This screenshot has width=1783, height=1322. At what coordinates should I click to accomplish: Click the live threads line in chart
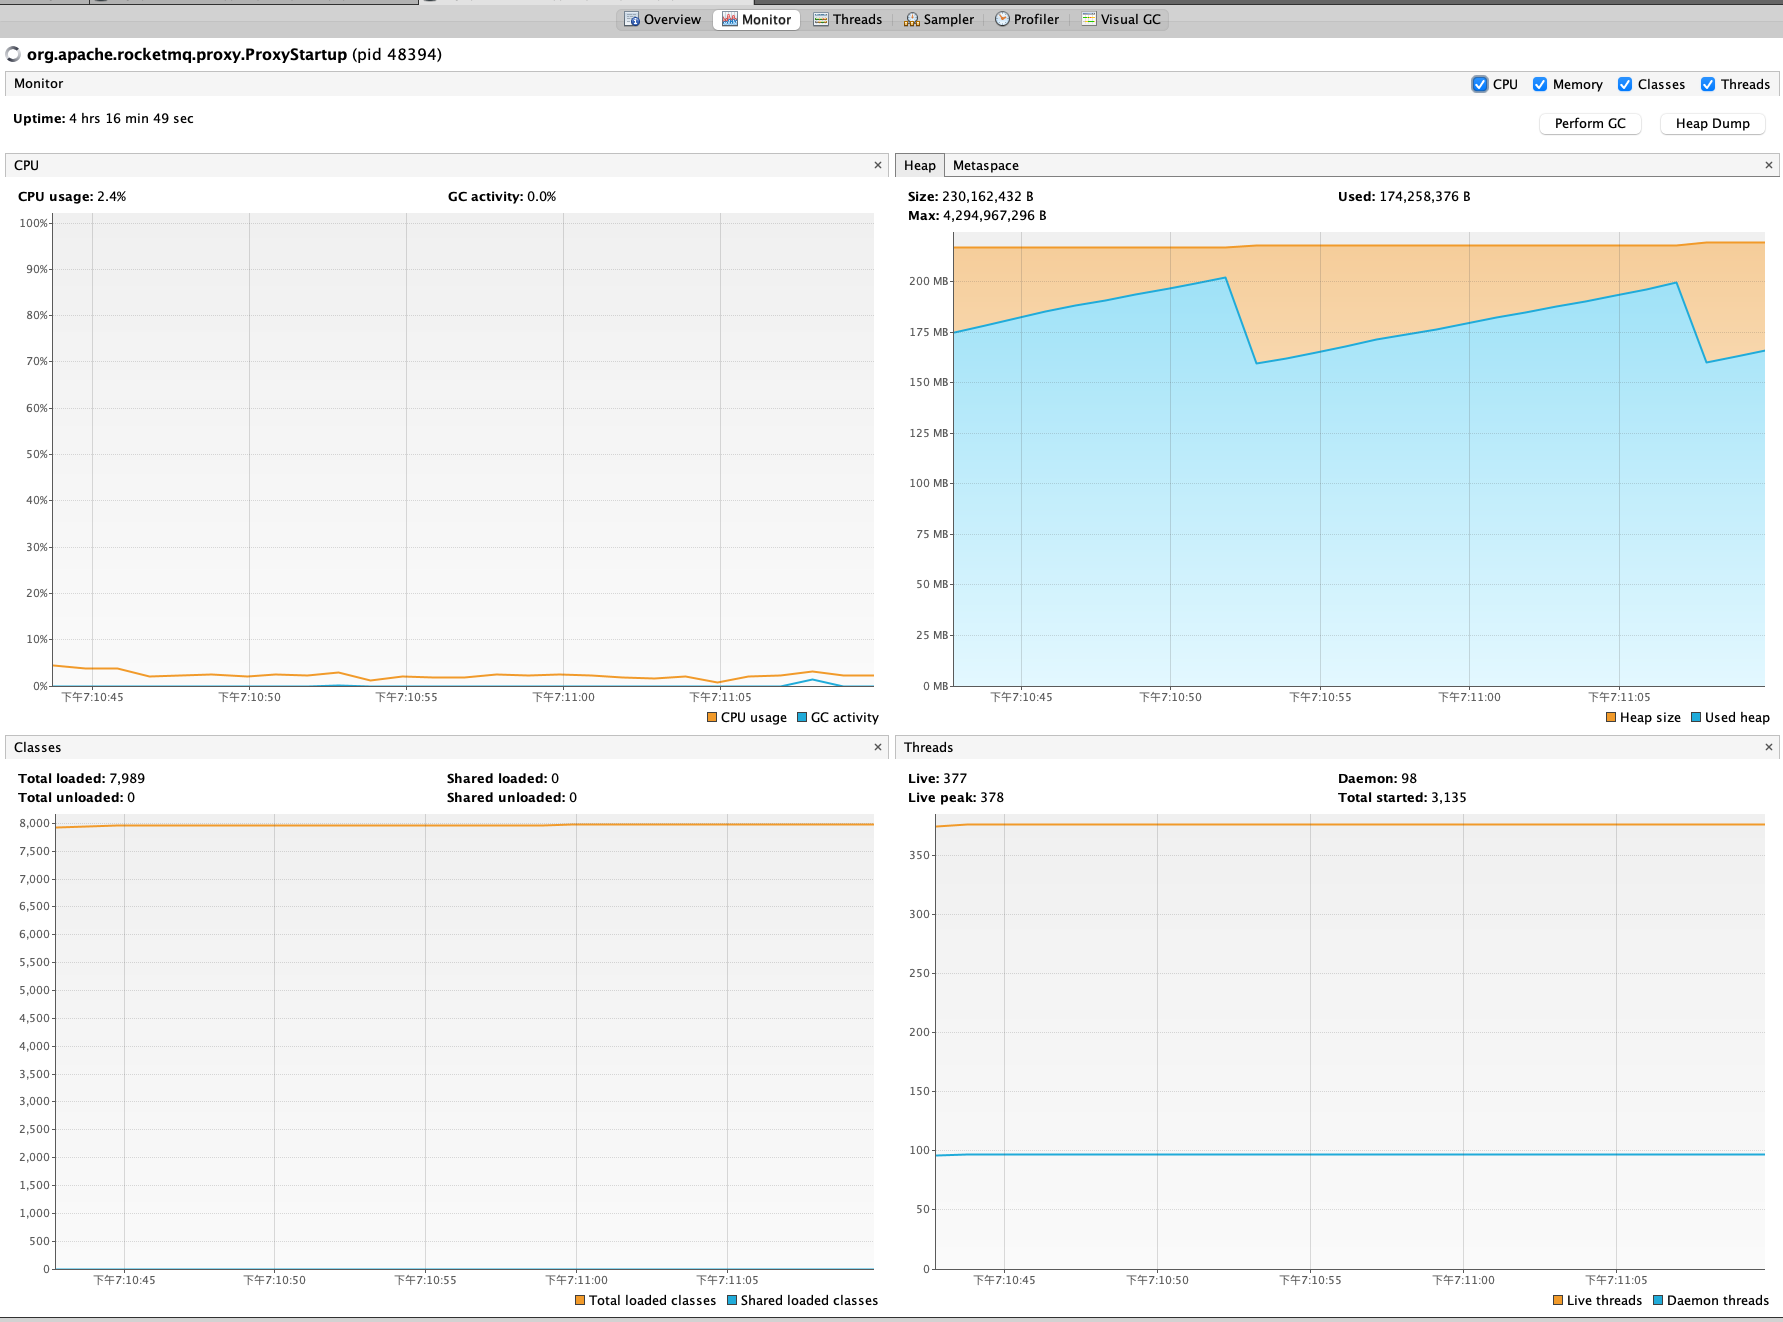[1350, 824]
